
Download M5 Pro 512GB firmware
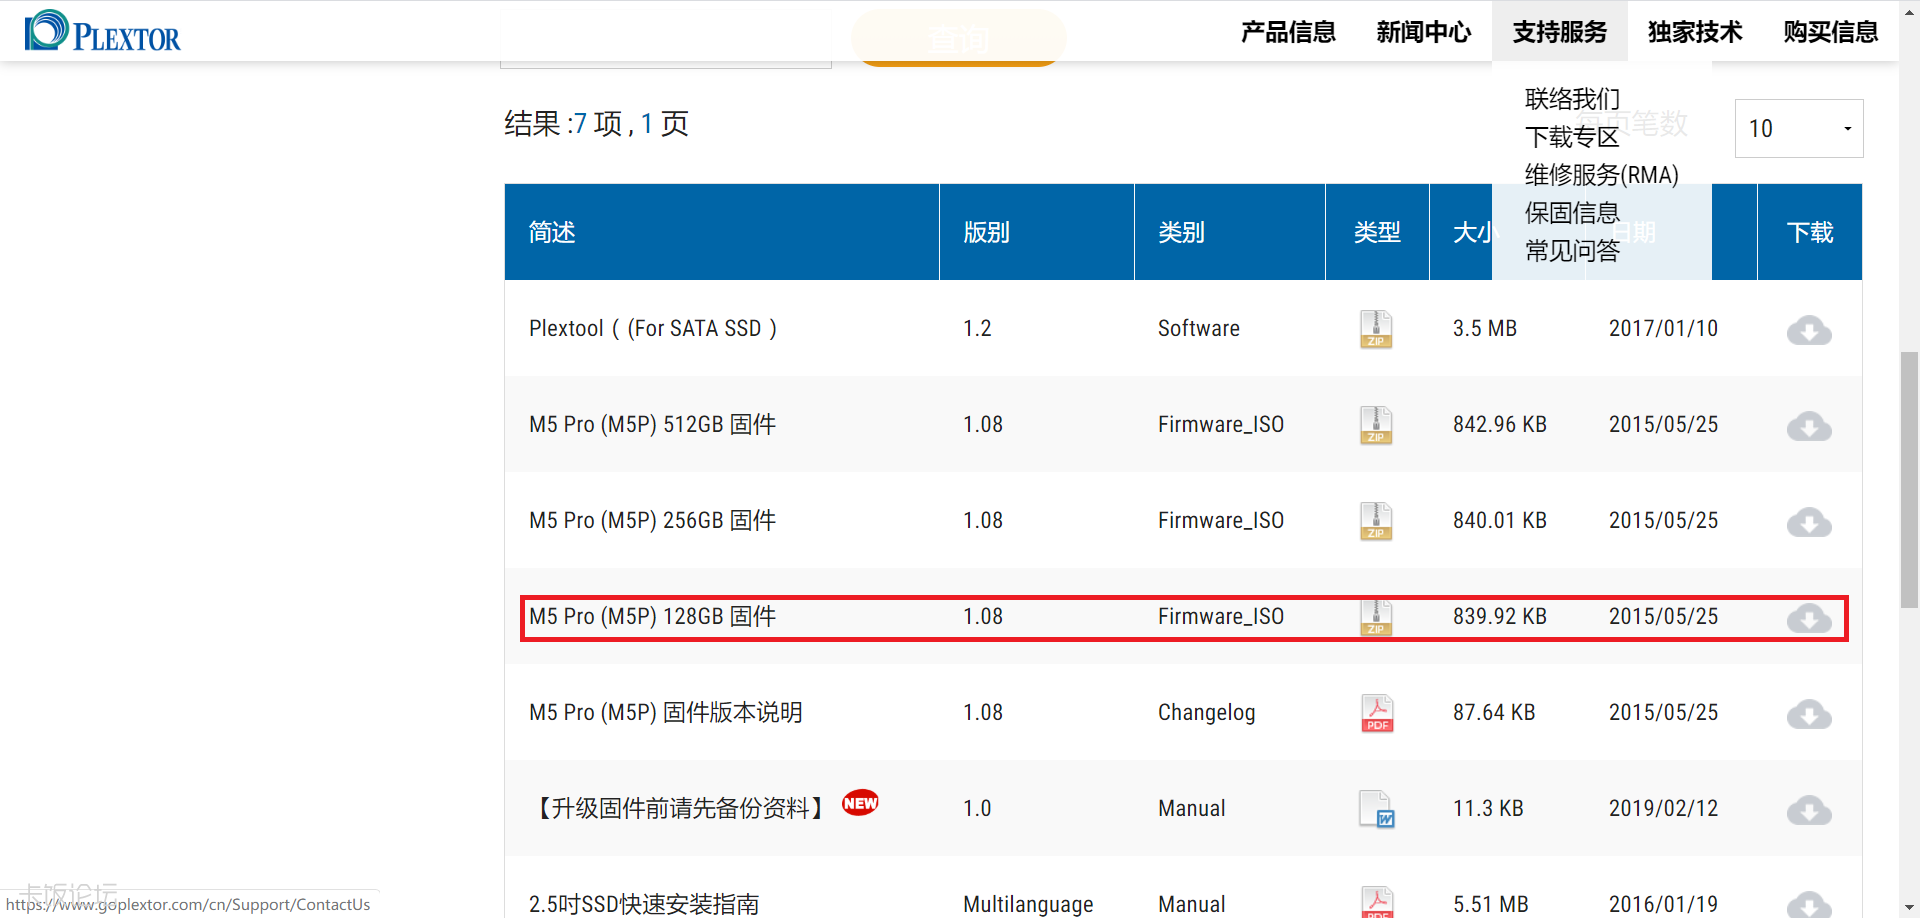(1809, 426)
